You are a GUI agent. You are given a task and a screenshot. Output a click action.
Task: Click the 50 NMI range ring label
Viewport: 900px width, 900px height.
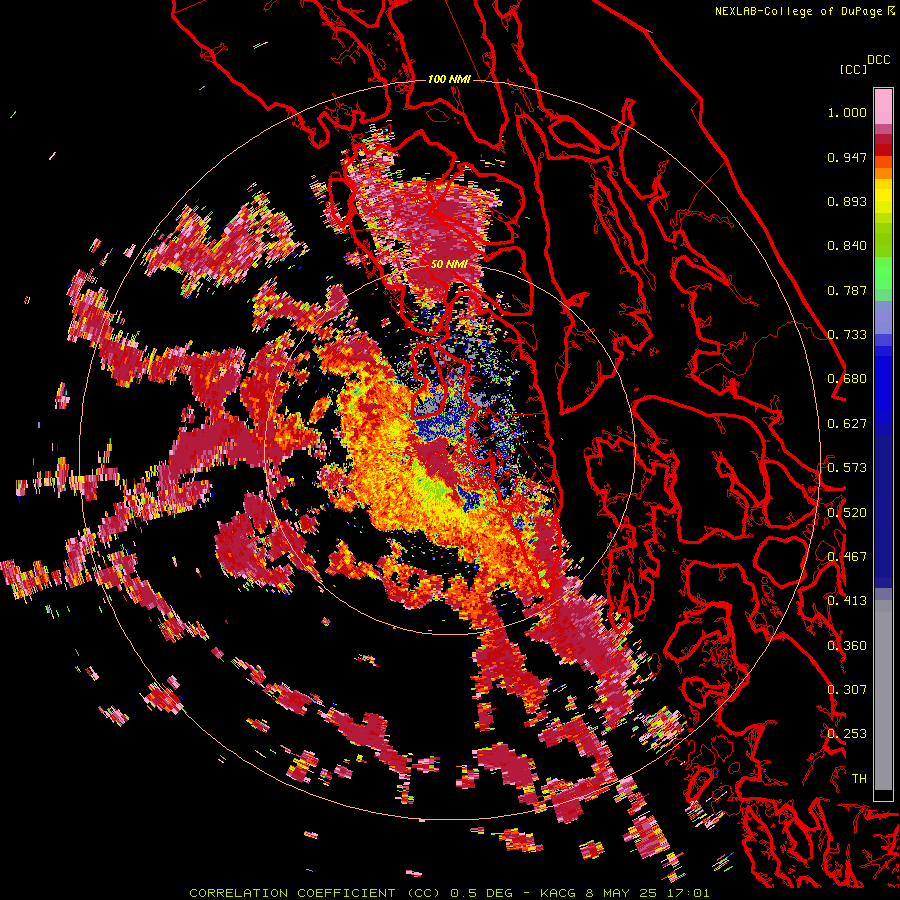point(449,264)
